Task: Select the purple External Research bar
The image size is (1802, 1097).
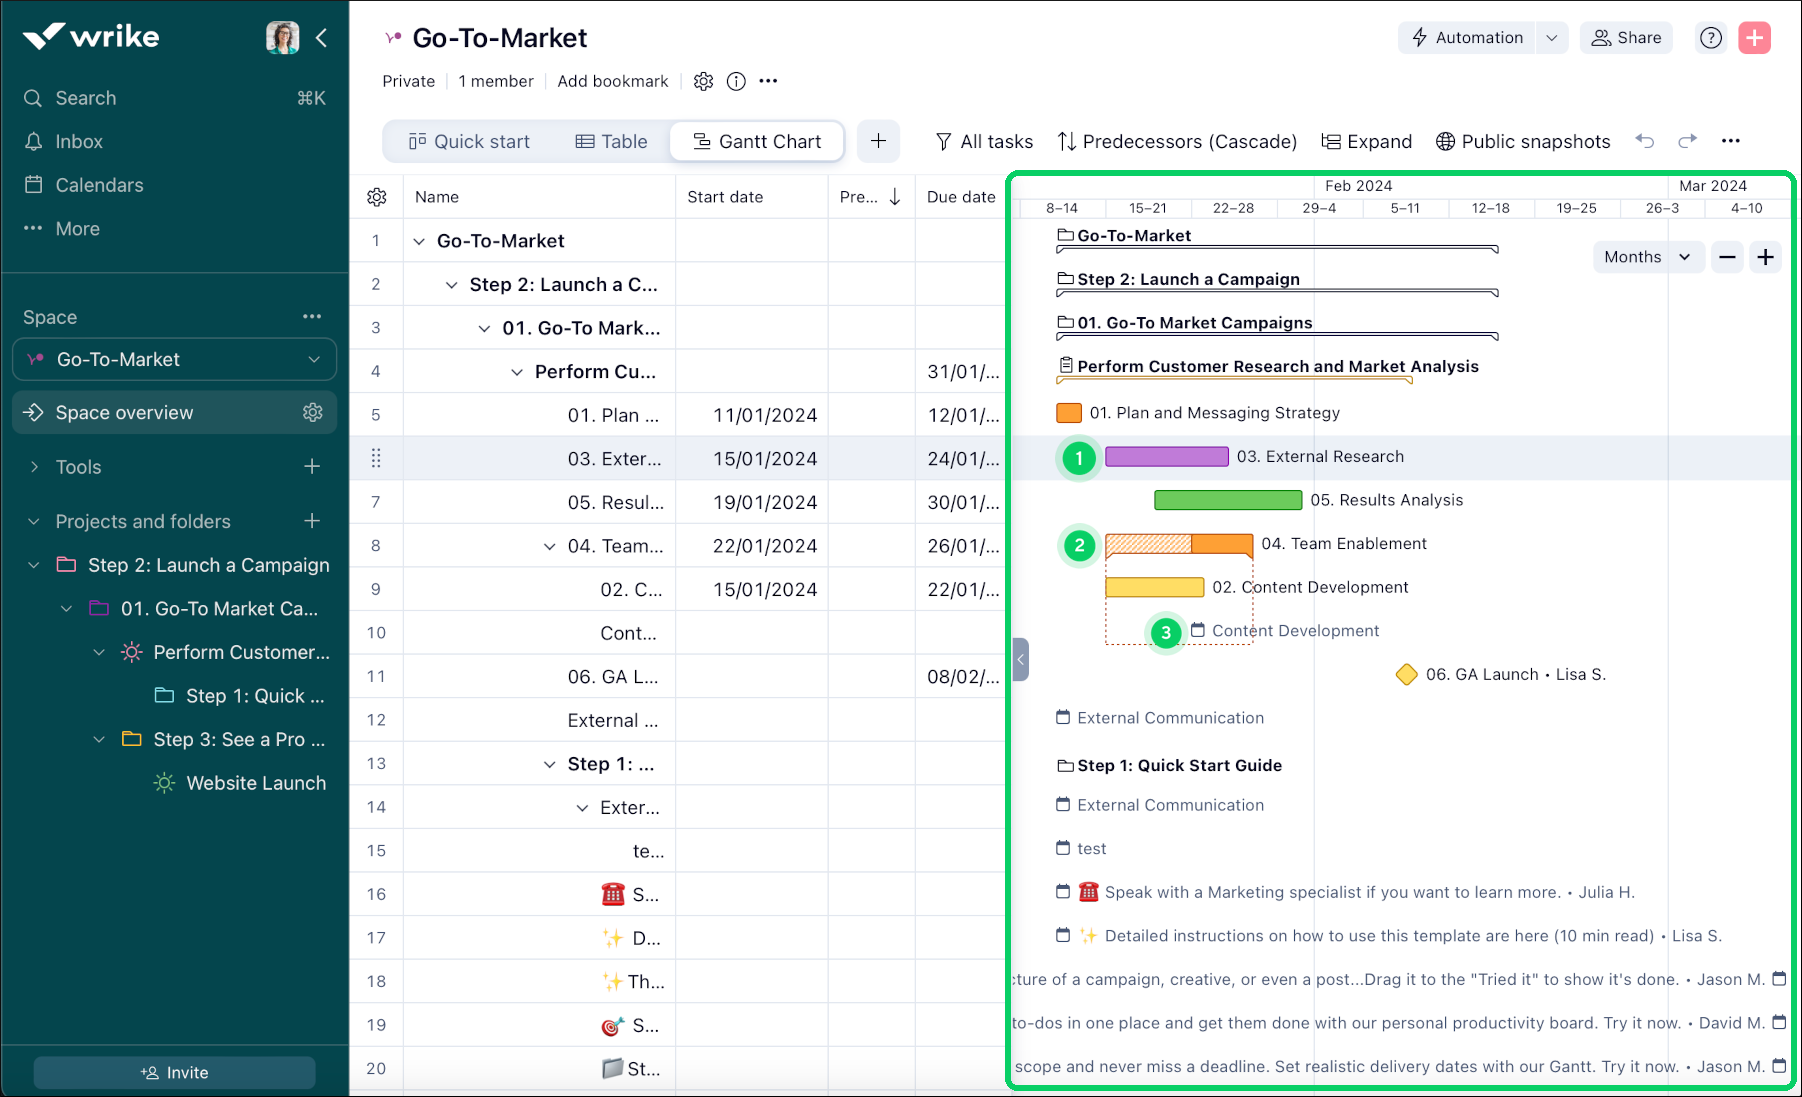Action: [x=1166, y=457]
